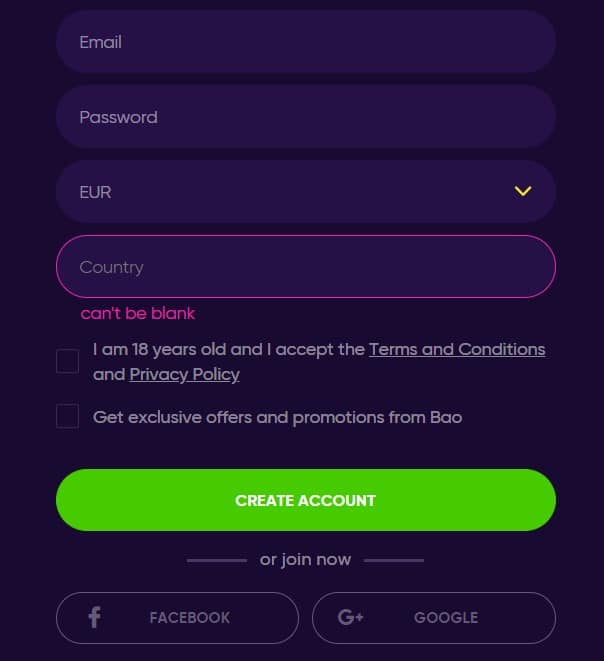604x661 pixels.
Task: Click the yellow chevron arrow icon
Action: pyautogui.click(x=523, y=191)
